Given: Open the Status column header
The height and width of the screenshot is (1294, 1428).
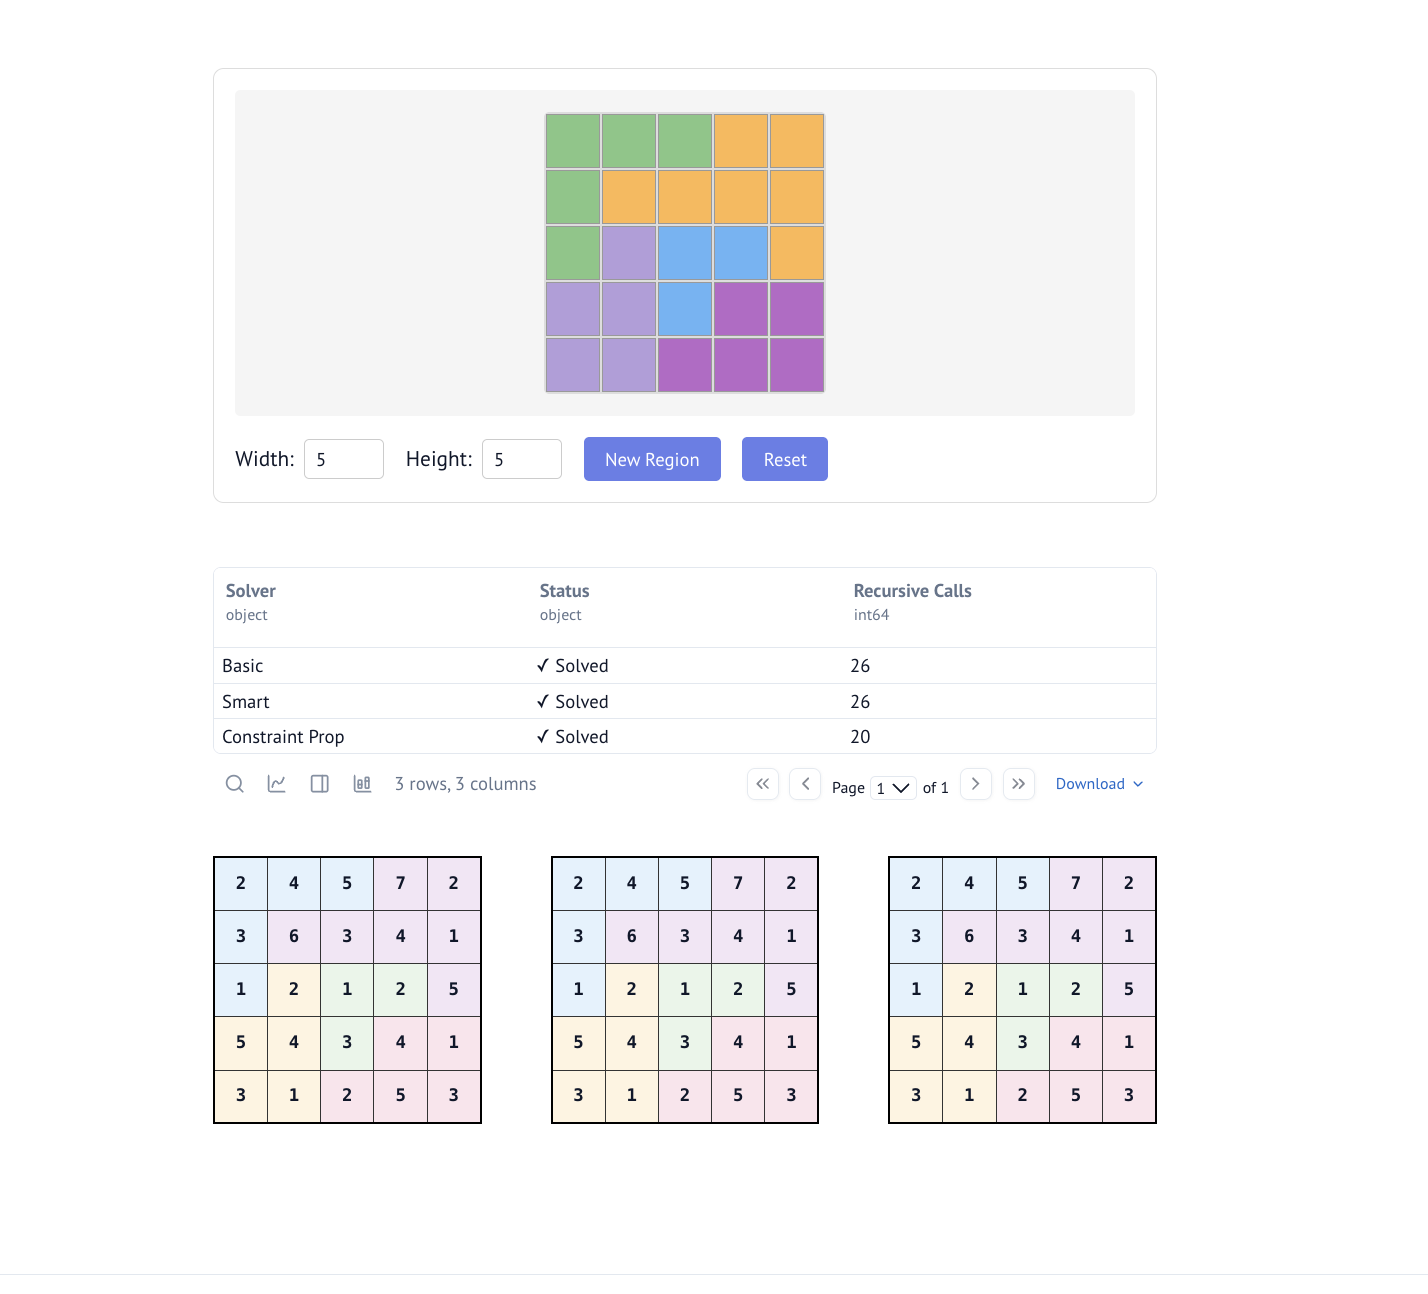Looking at the screenshot, I should pyautogui.click(x=564, y=591).
